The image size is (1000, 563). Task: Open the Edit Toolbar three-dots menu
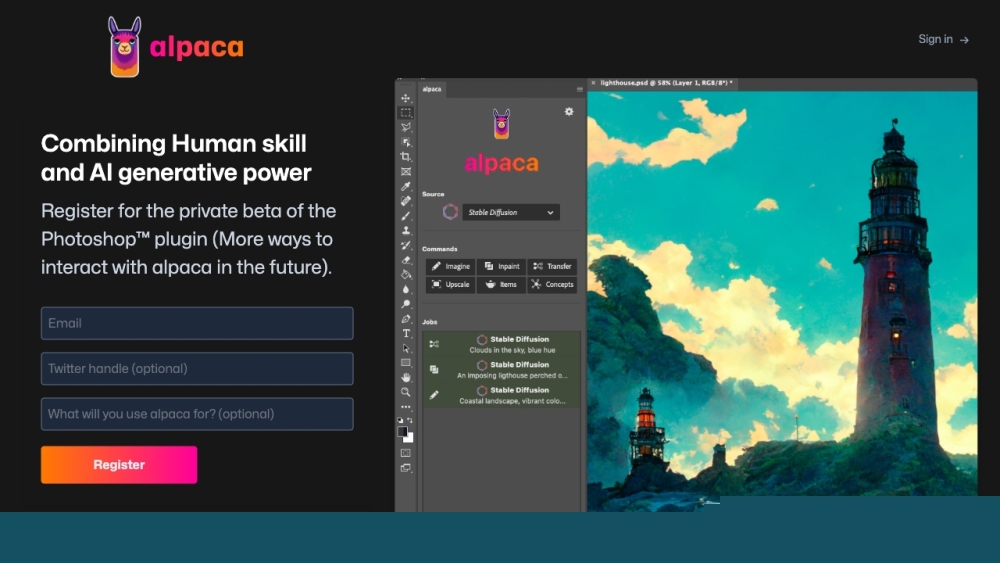click(406, 407)
